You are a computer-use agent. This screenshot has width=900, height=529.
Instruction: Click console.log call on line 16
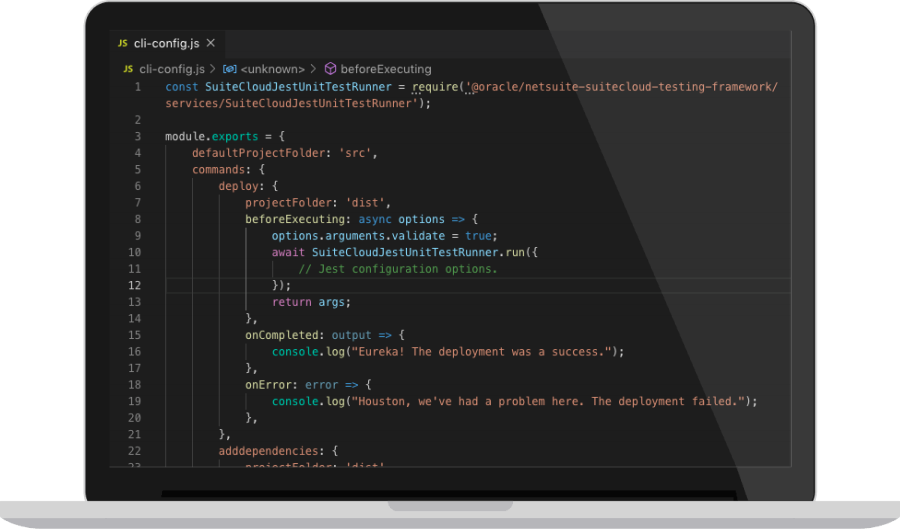coord(308,352)
